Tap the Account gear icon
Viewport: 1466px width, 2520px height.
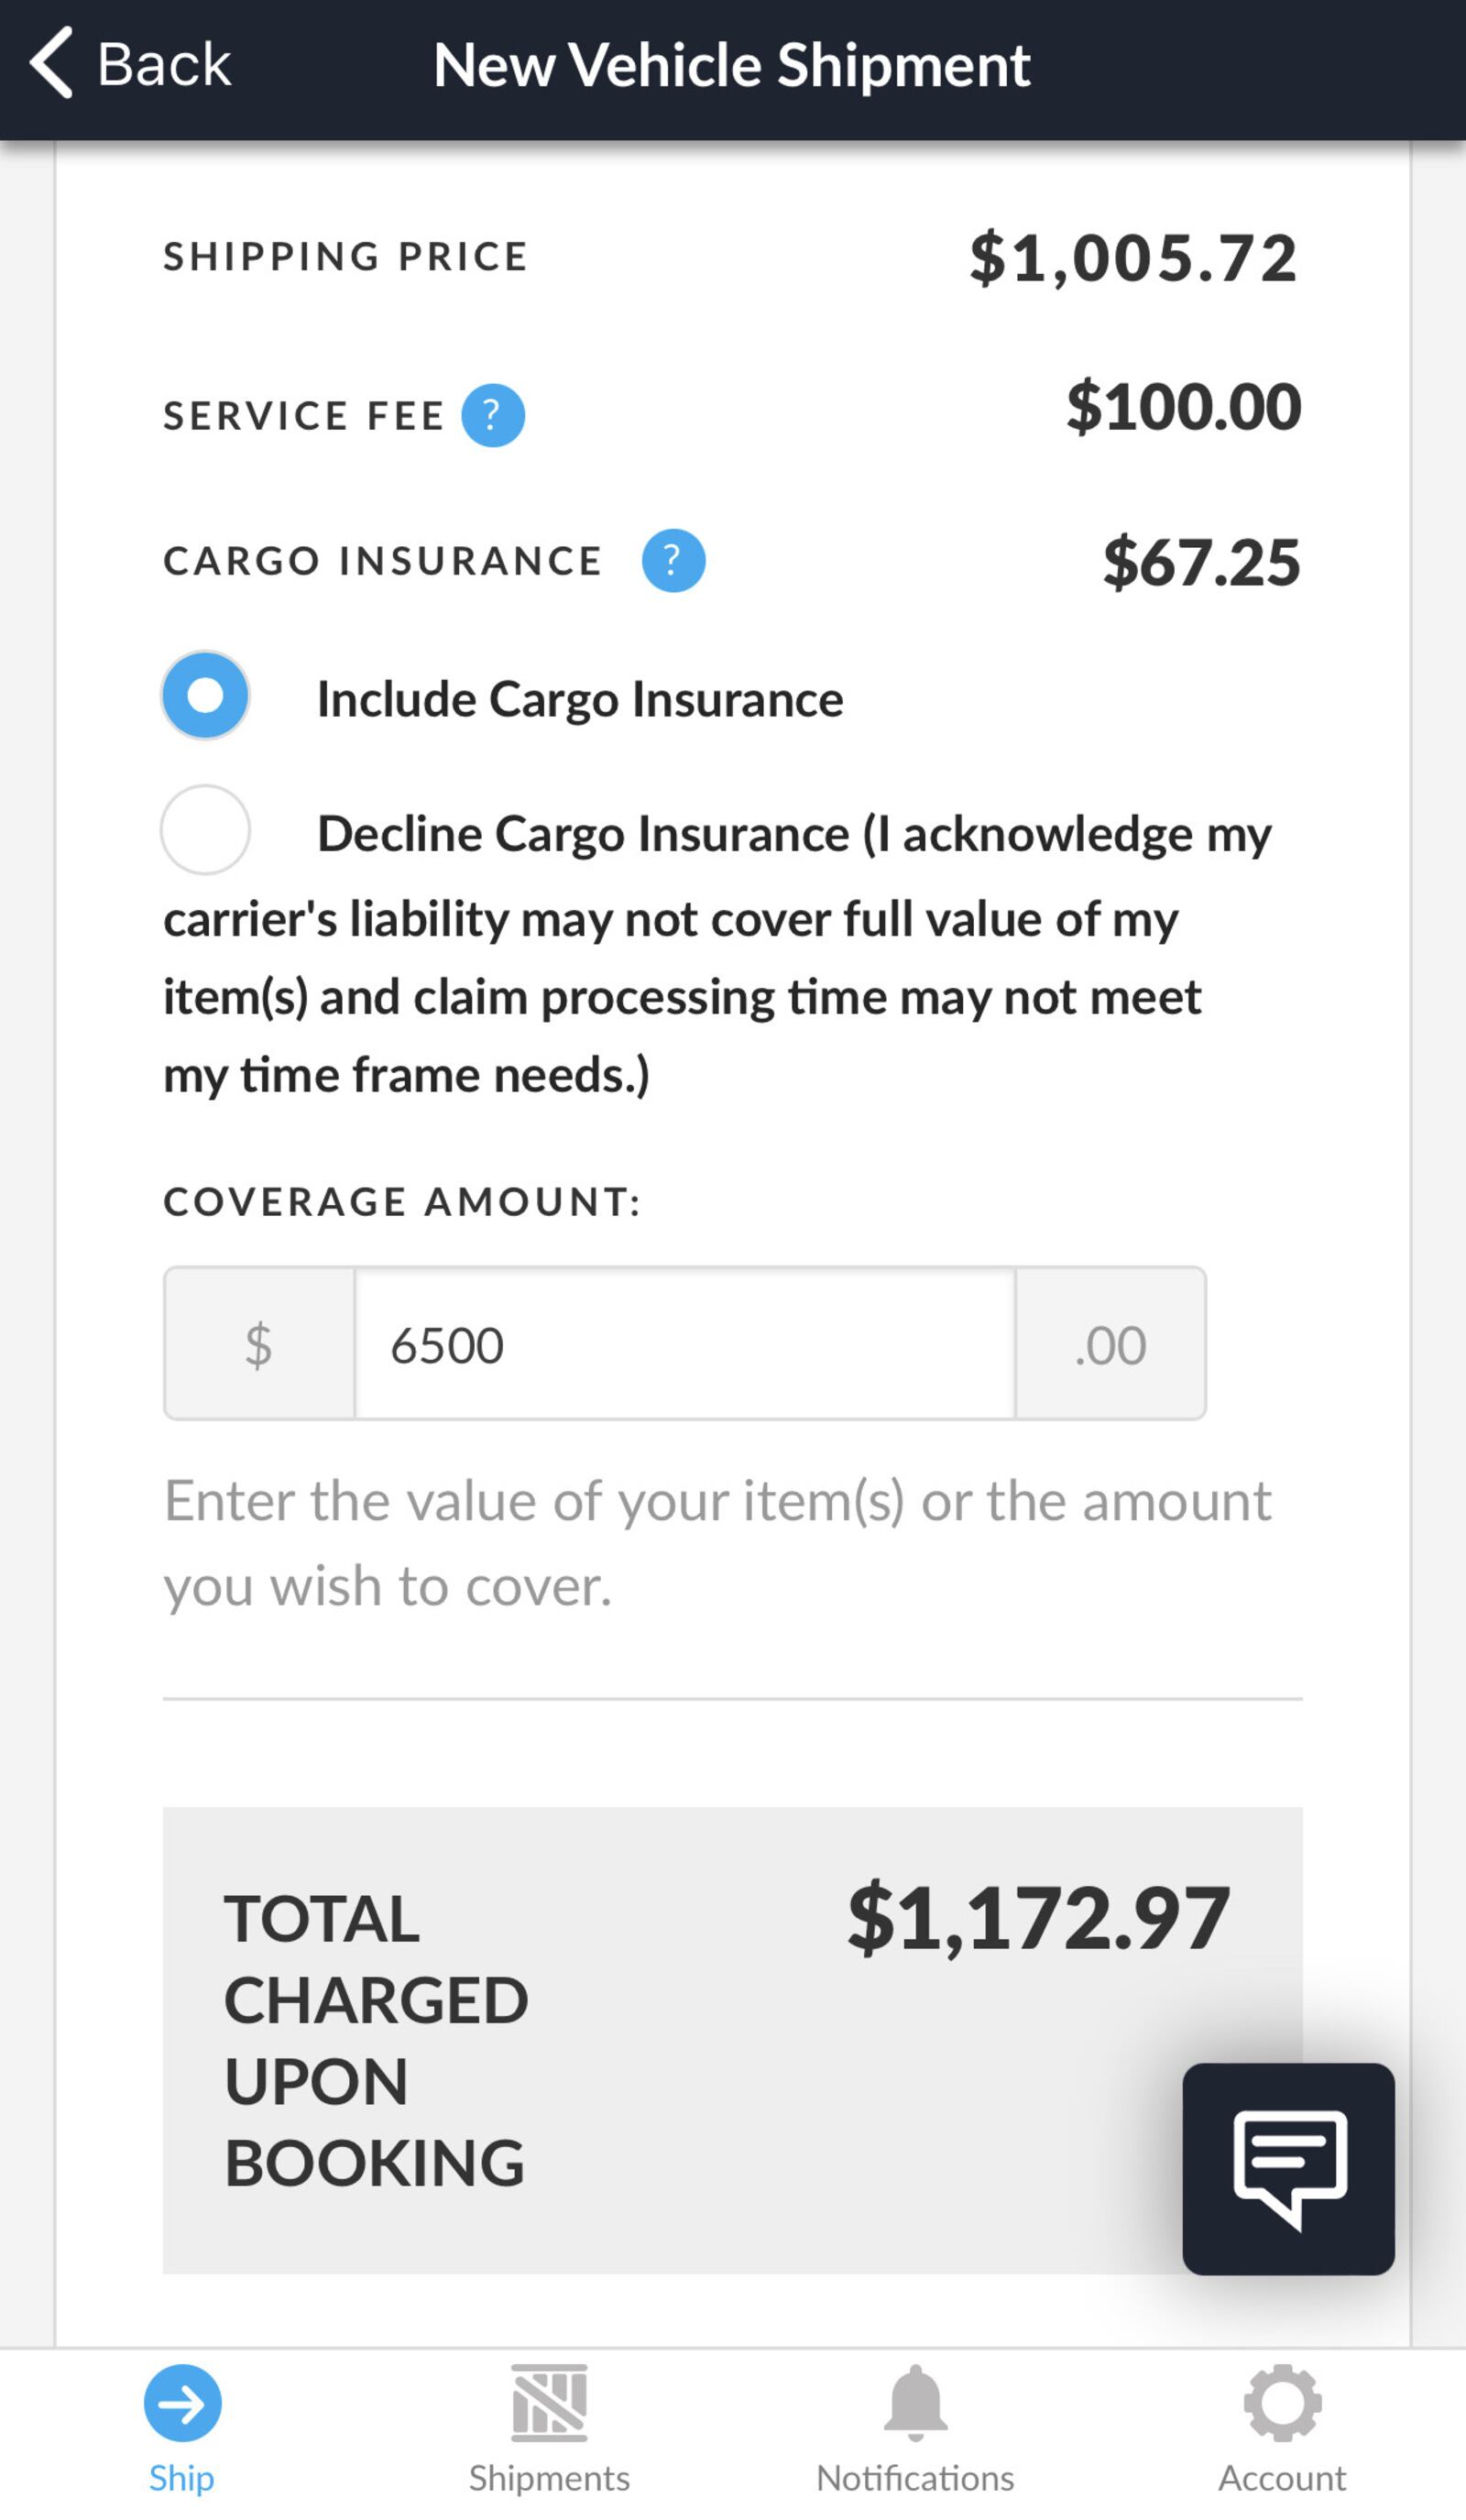(1282, 2402)
